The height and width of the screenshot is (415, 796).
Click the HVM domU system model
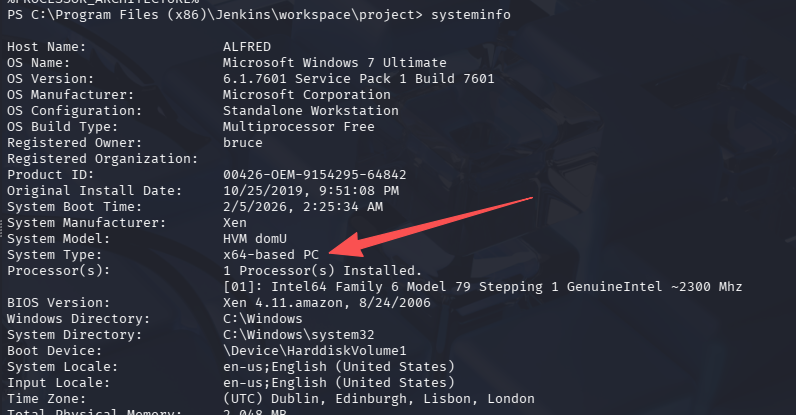tap(256, 239)
